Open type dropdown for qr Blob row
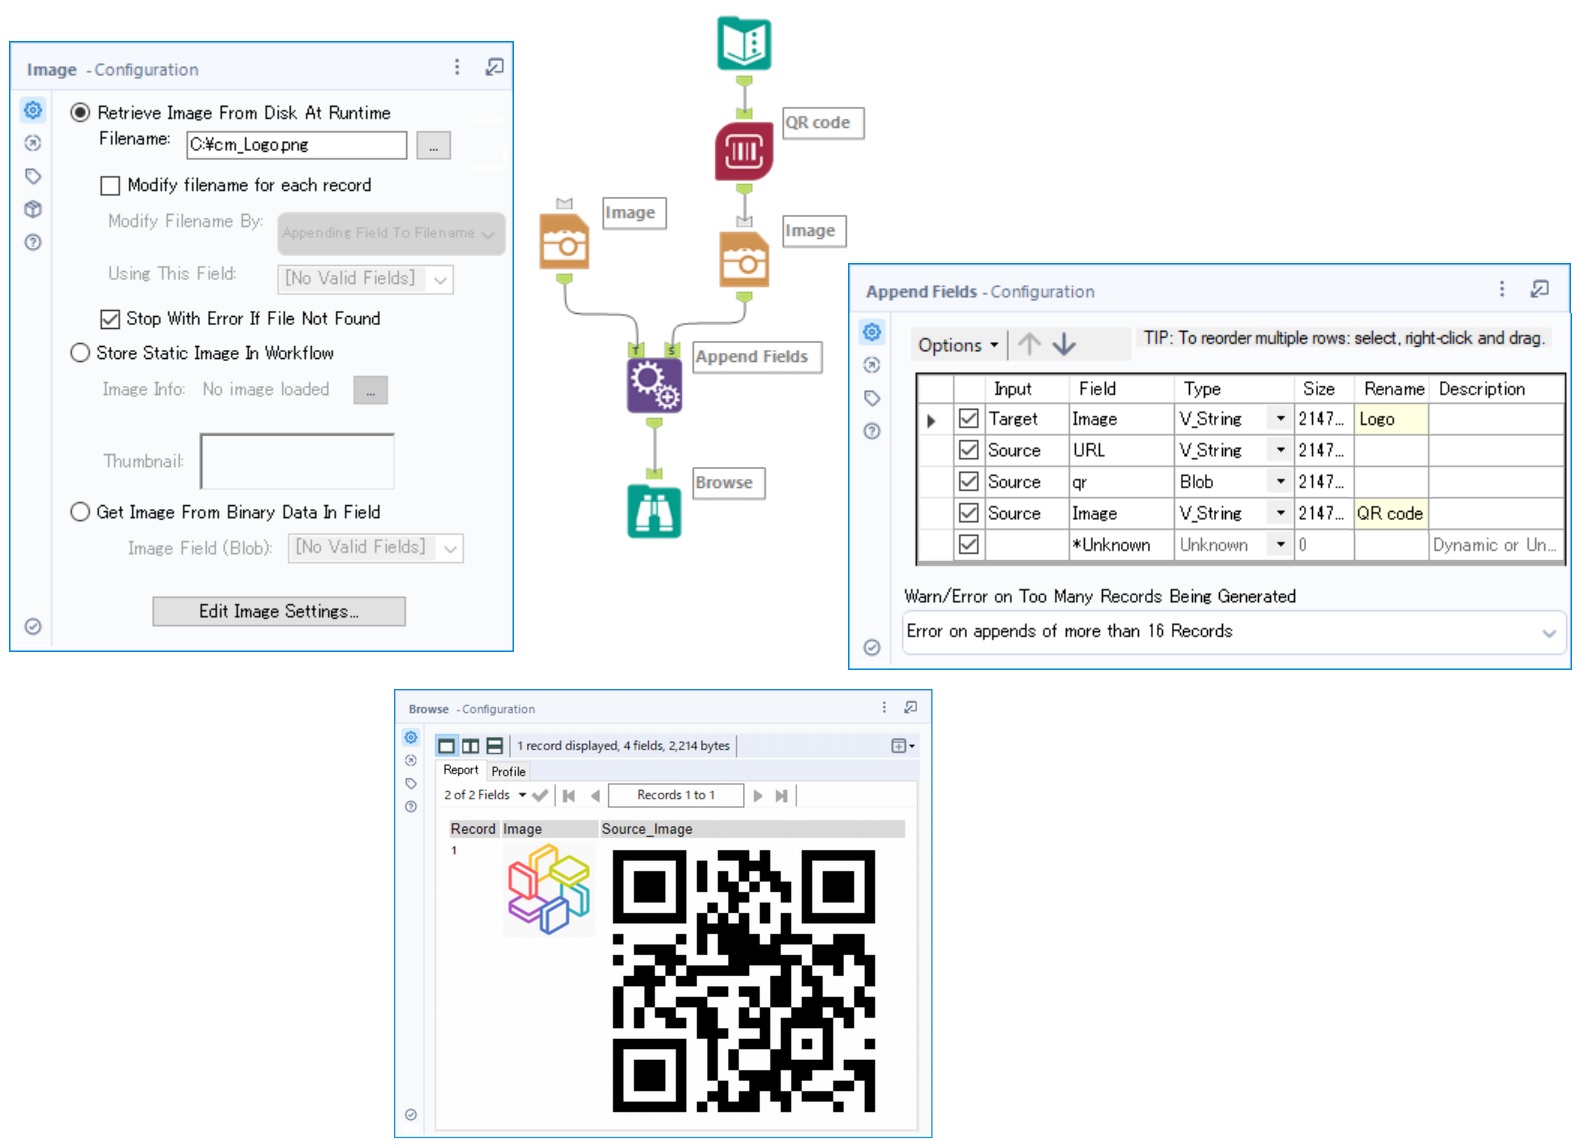Image resolution: width=1580 pixels, height=1147 pixels. pos(1280,481)
